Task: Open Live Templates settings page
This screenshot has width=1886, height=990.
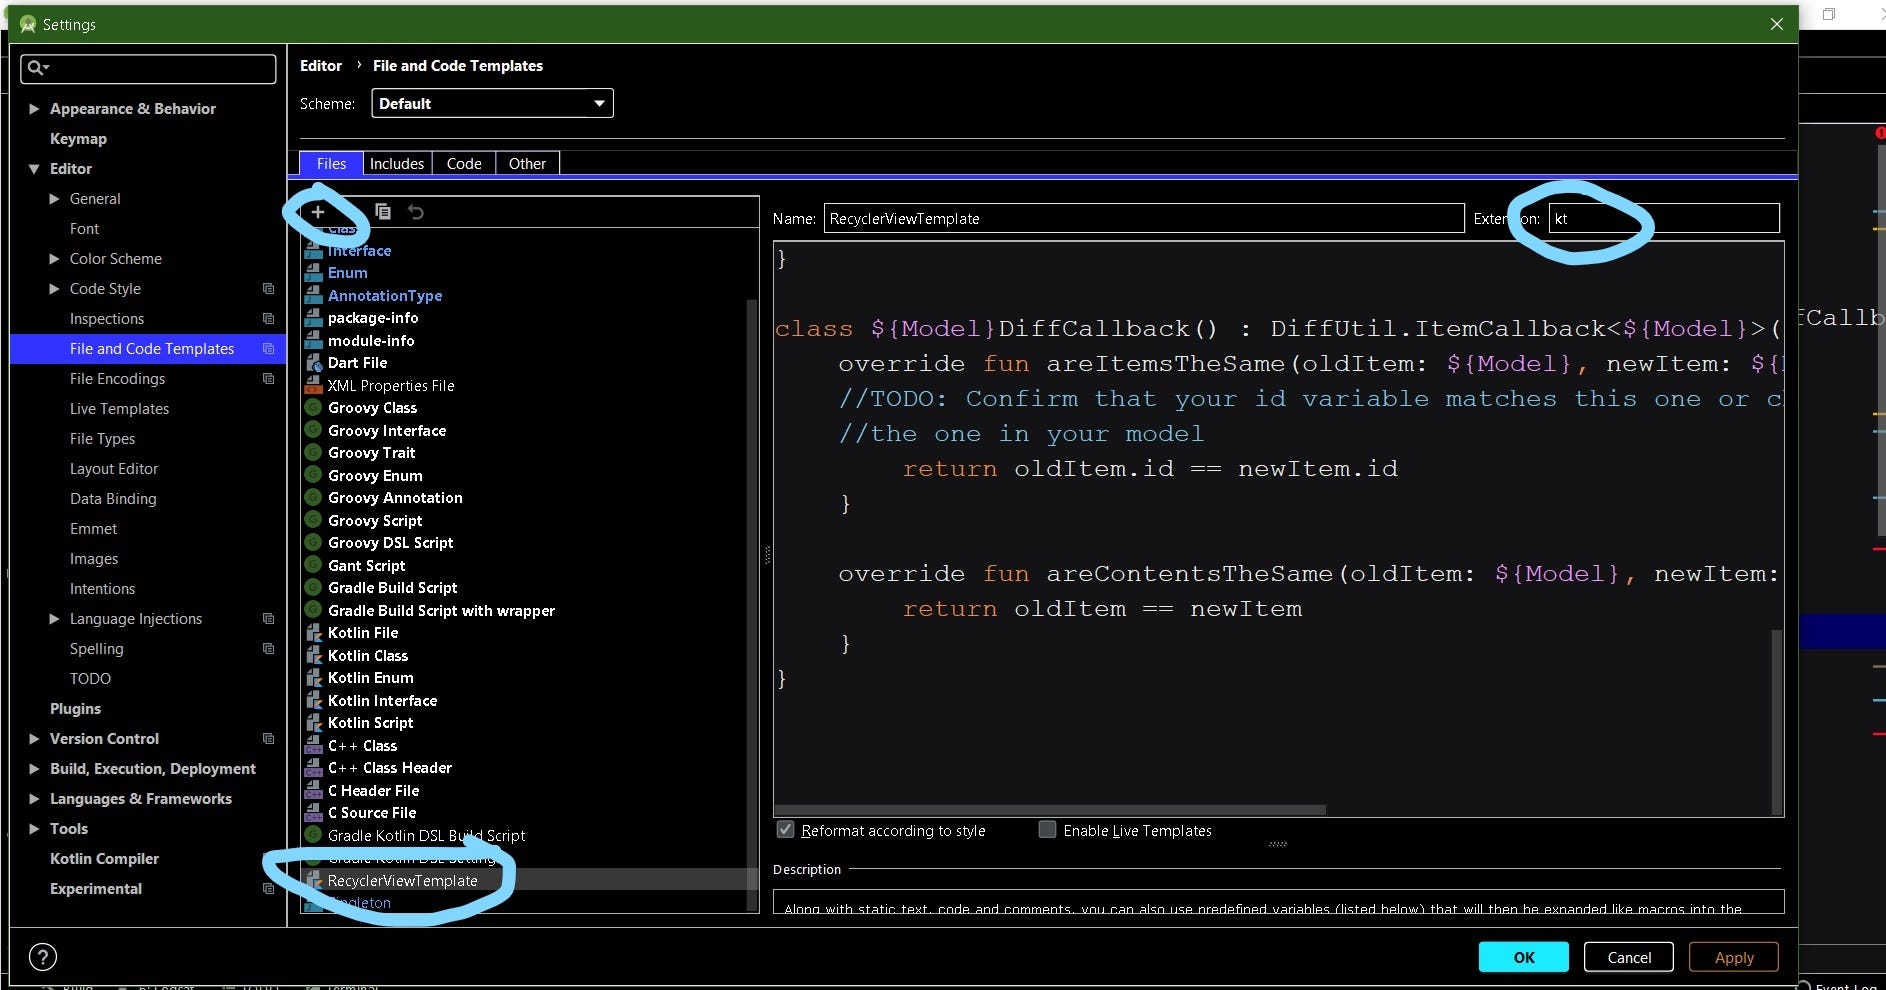Action: pyautogui.click(x=119, y=409)
